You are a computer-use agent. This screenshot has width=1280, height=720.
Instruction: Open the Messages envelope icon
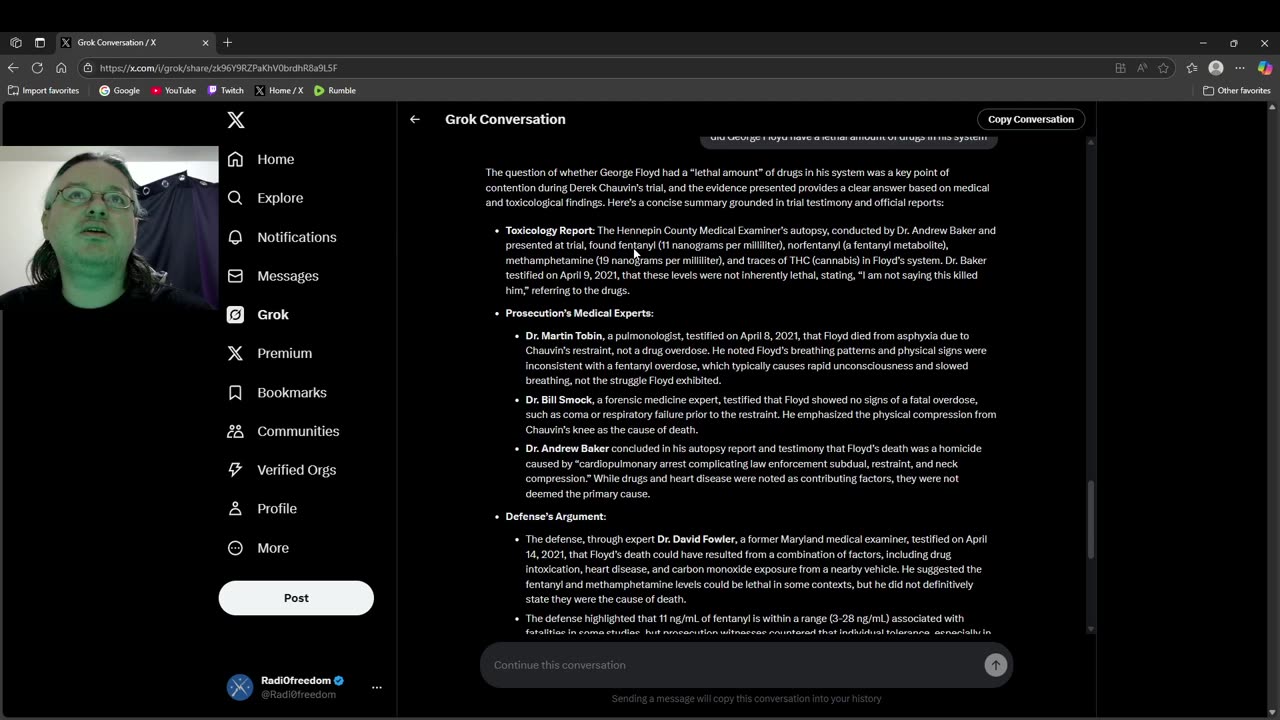click(x=235, y=276)
